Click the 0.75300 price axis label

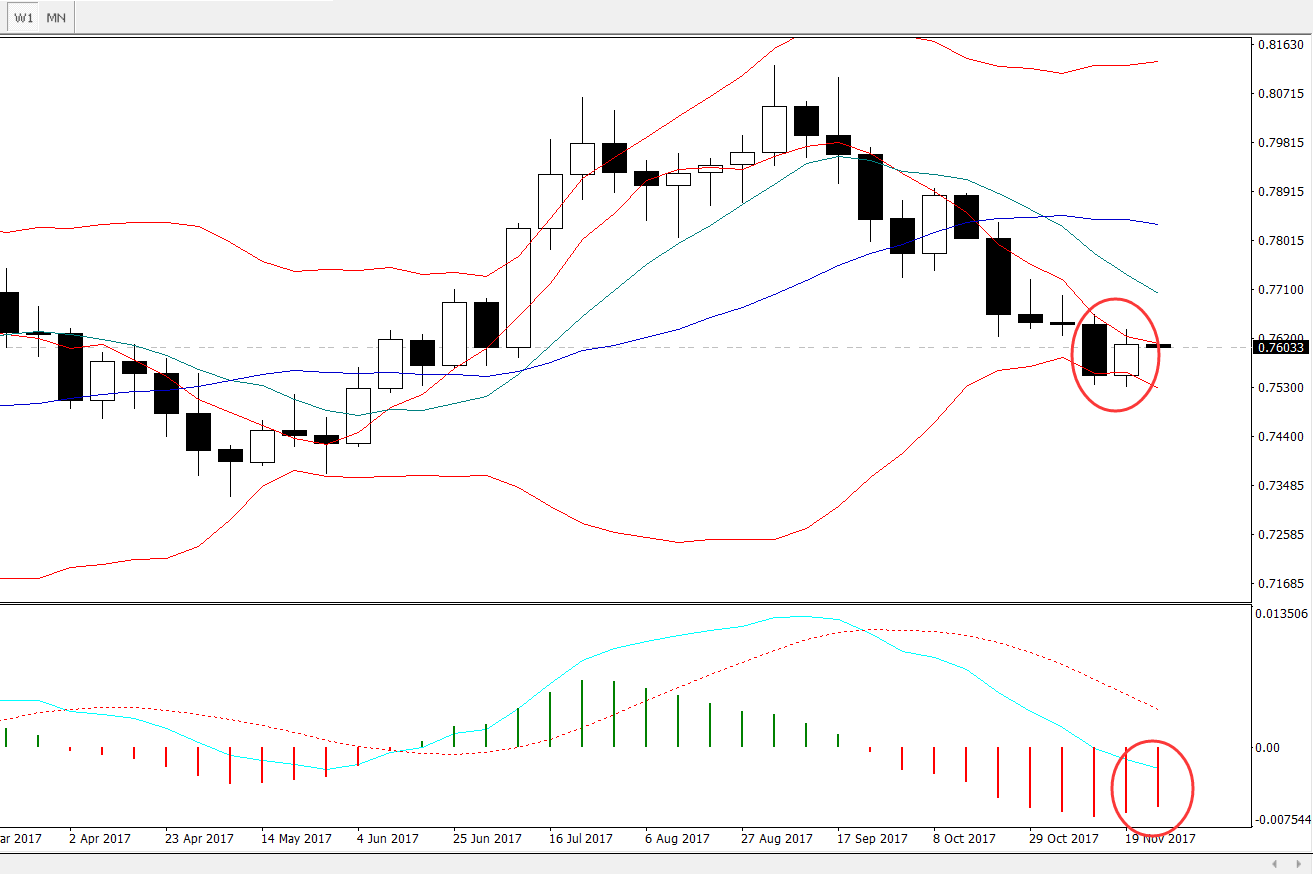point(1283,388)
